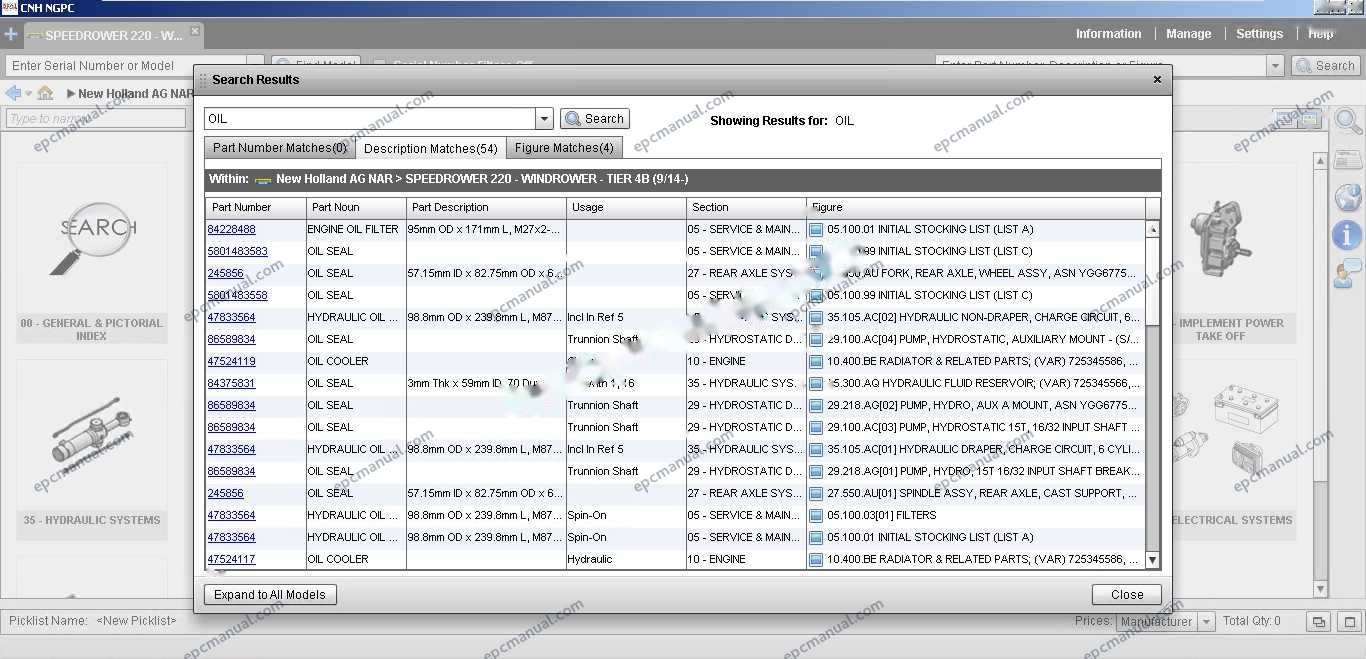Open figure icon for part 5801483558 row
Viewport: 1366px width, 659px height.
coord(816,295)
